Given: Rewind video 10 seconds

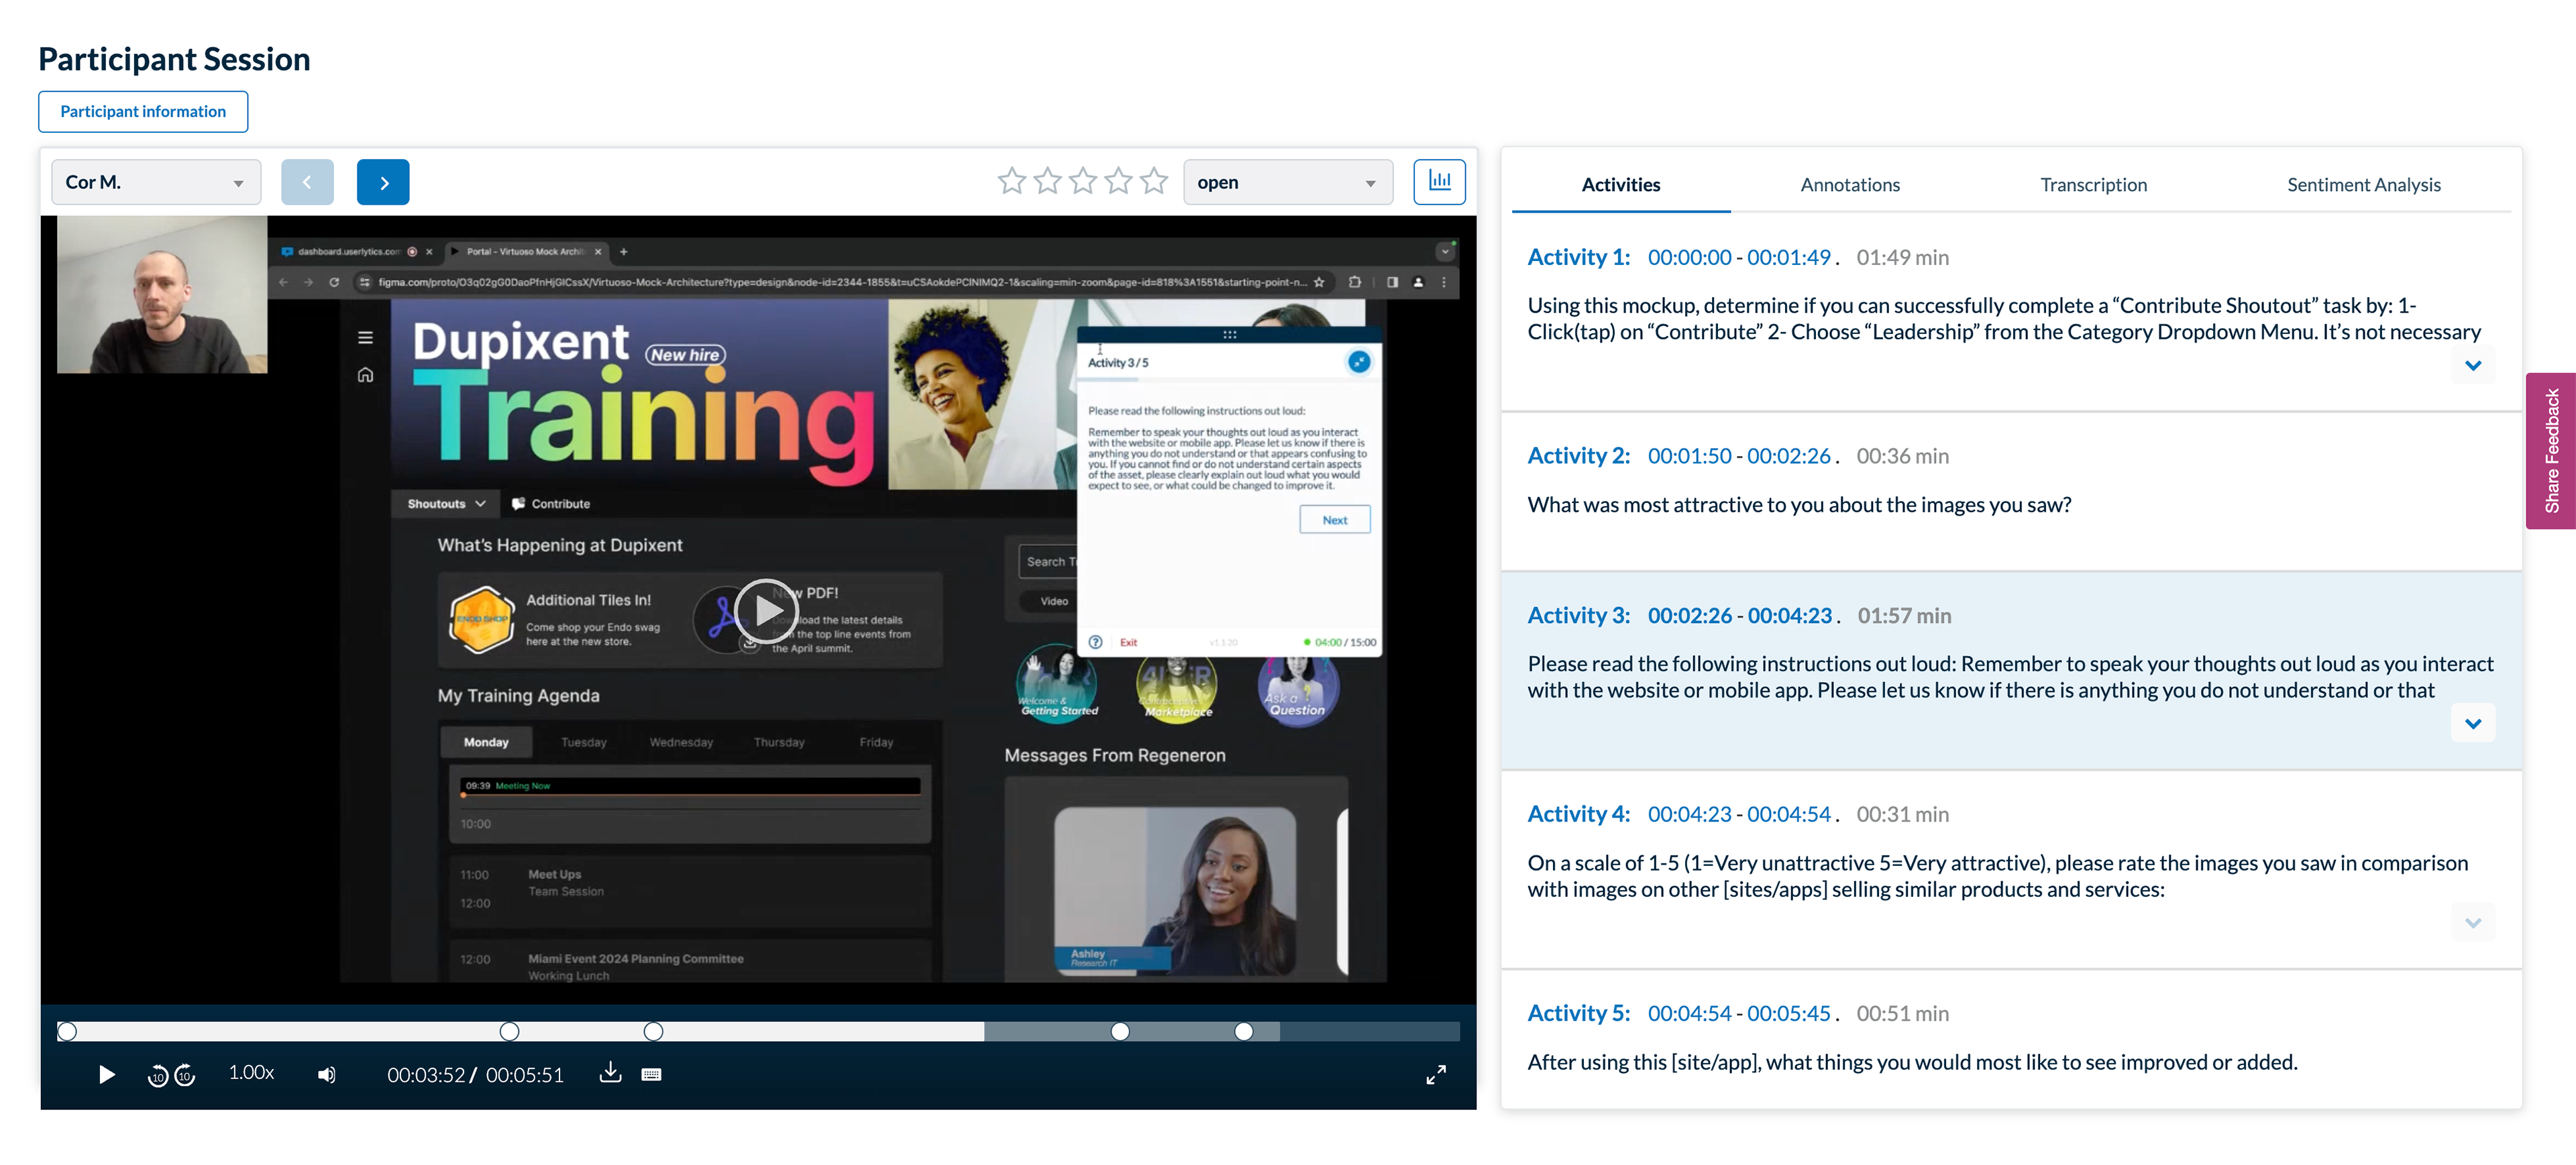Looking at the screenshot, I should click(158, 1076).
